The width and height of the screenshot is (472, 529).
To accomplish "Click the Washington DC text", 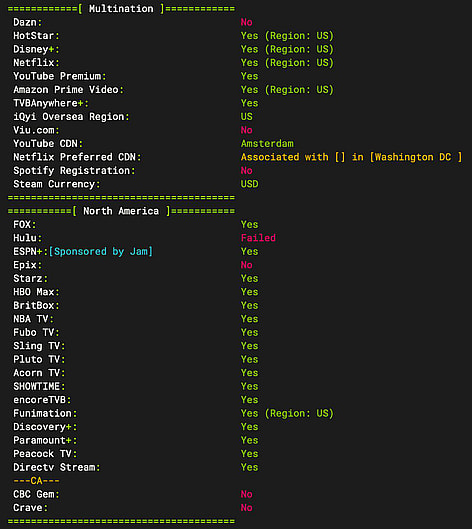I will point(413,157).
